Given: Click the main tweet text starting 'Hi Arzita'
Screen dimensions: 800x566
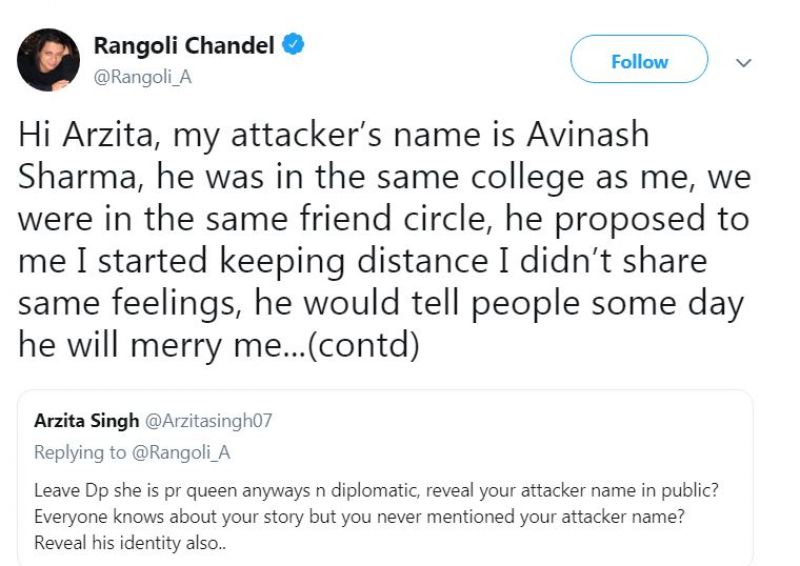Looking at the screenshot, I should pyautogui.click(x=380, y=240).
